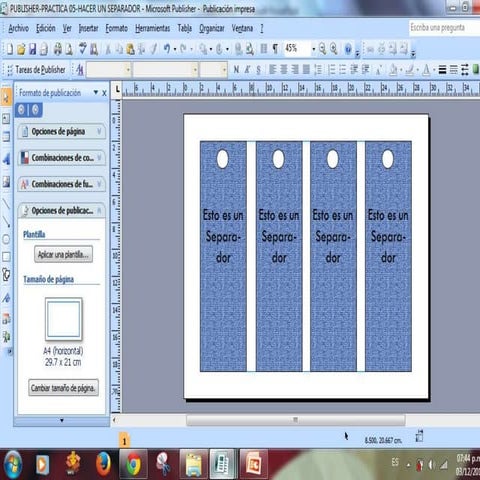Align text to the left
This screenshot has width=480, height=480.
(x=273, y=70)
